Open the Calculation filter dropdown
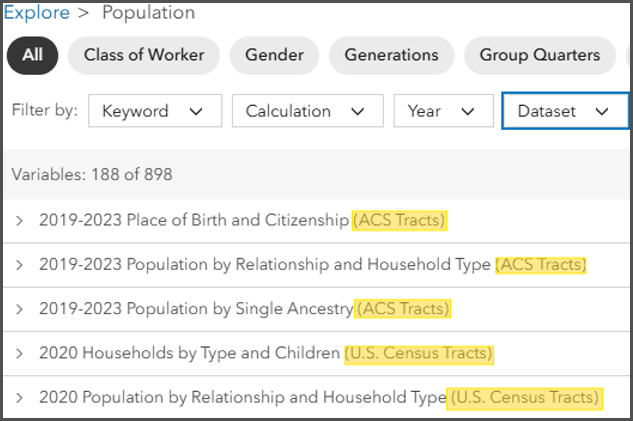Screen dimensions: 633x421 coord(308,111)
